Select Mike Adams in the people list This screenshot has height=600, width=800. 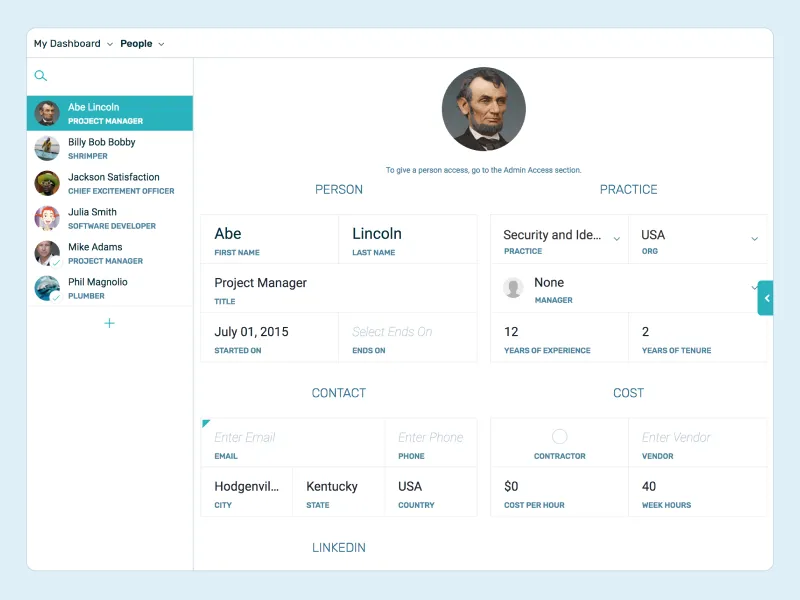pos(110,253)
